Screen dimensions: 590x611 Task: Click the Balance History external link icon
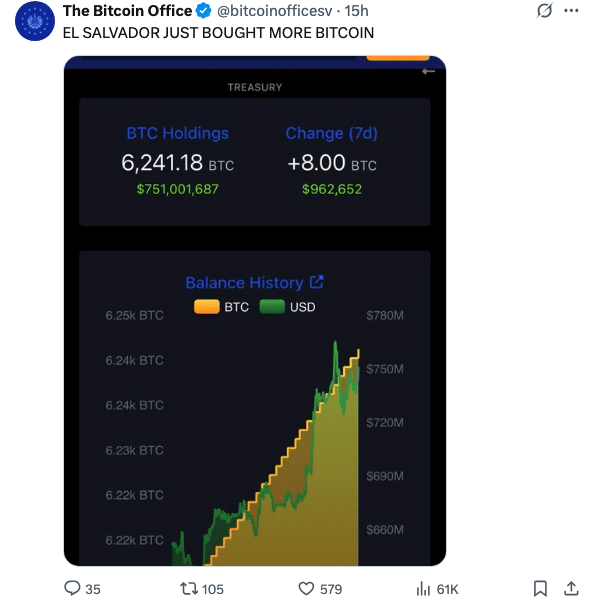click(316, 282)
